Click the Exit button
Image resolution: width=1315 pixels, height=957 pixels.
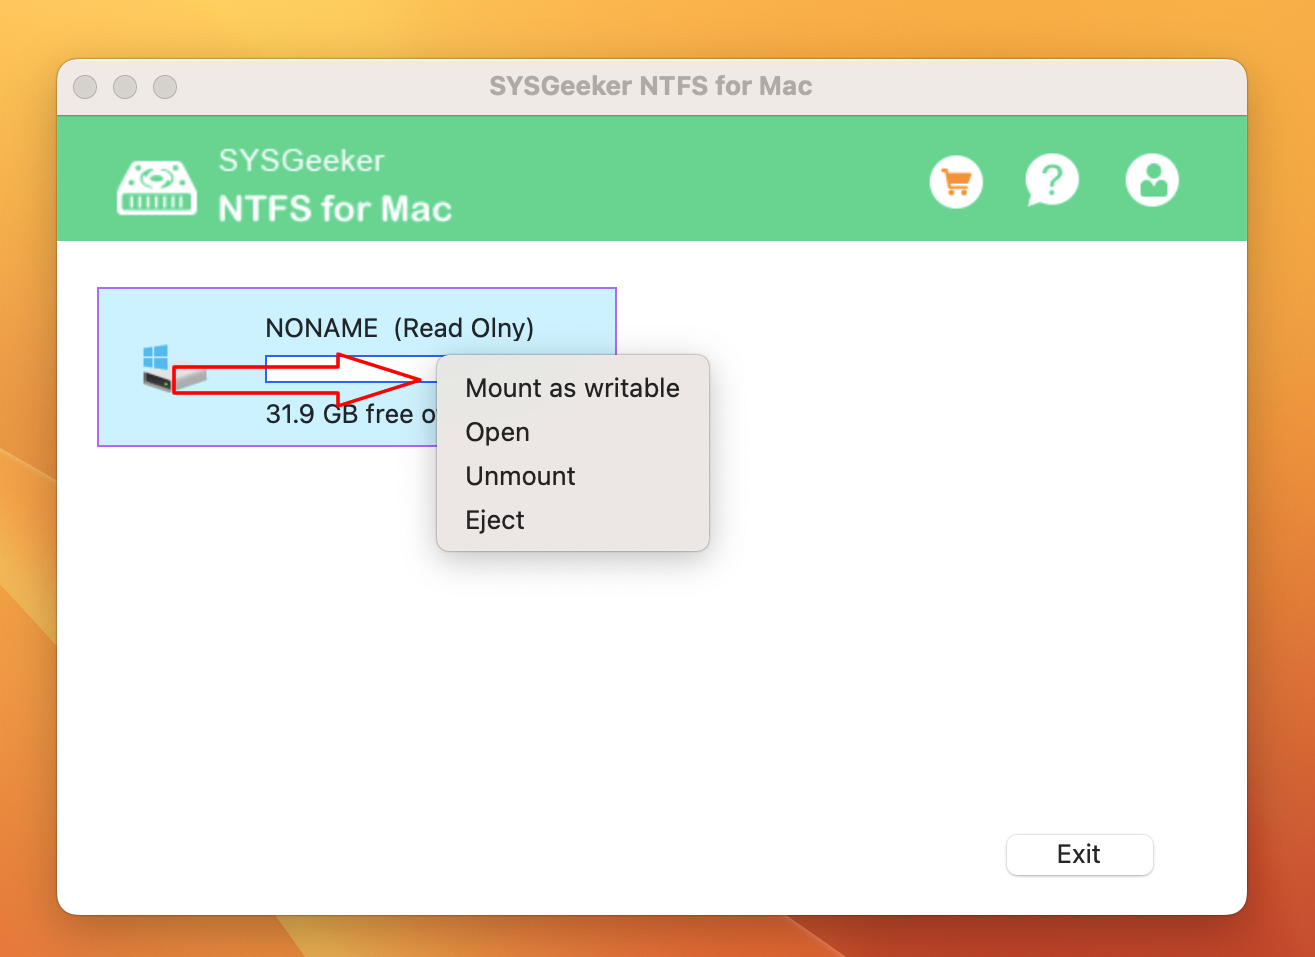tap(1079, 854)
